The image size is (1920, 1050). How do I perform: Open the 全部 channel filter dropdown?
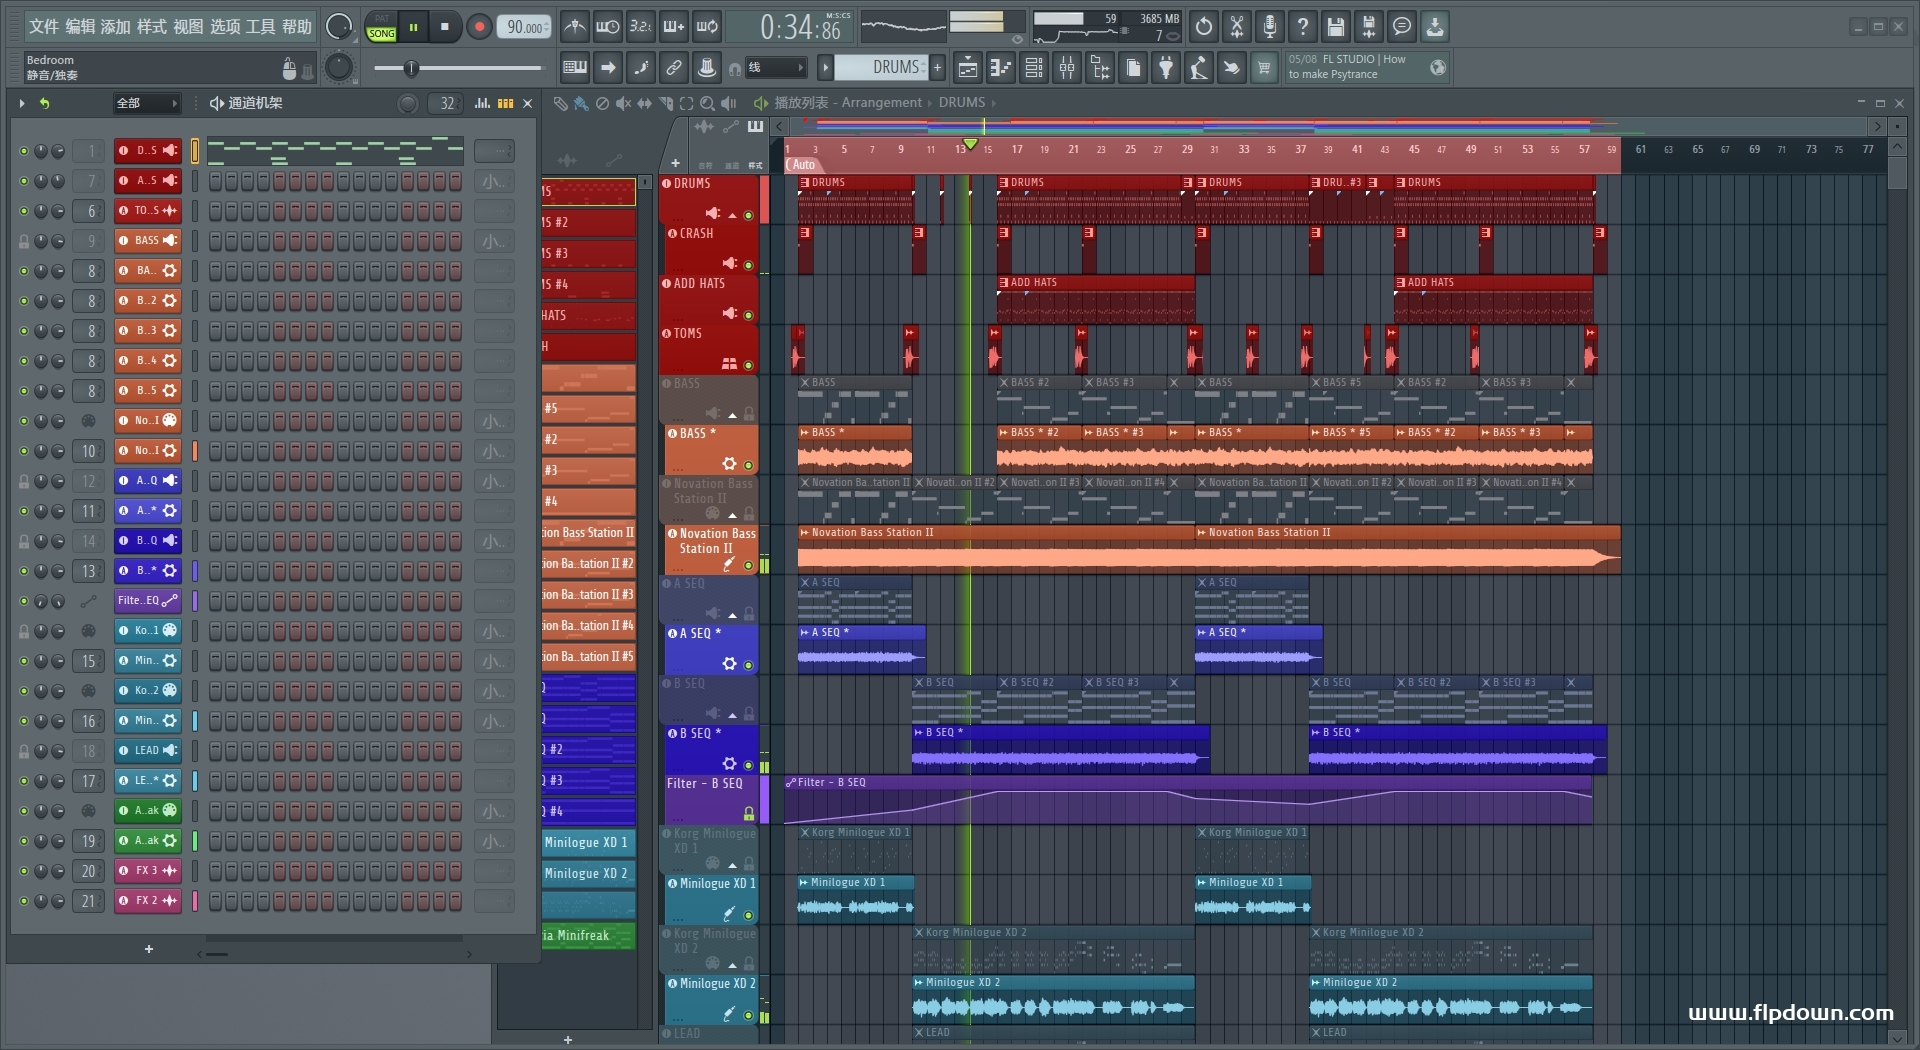tap(146, 103)
